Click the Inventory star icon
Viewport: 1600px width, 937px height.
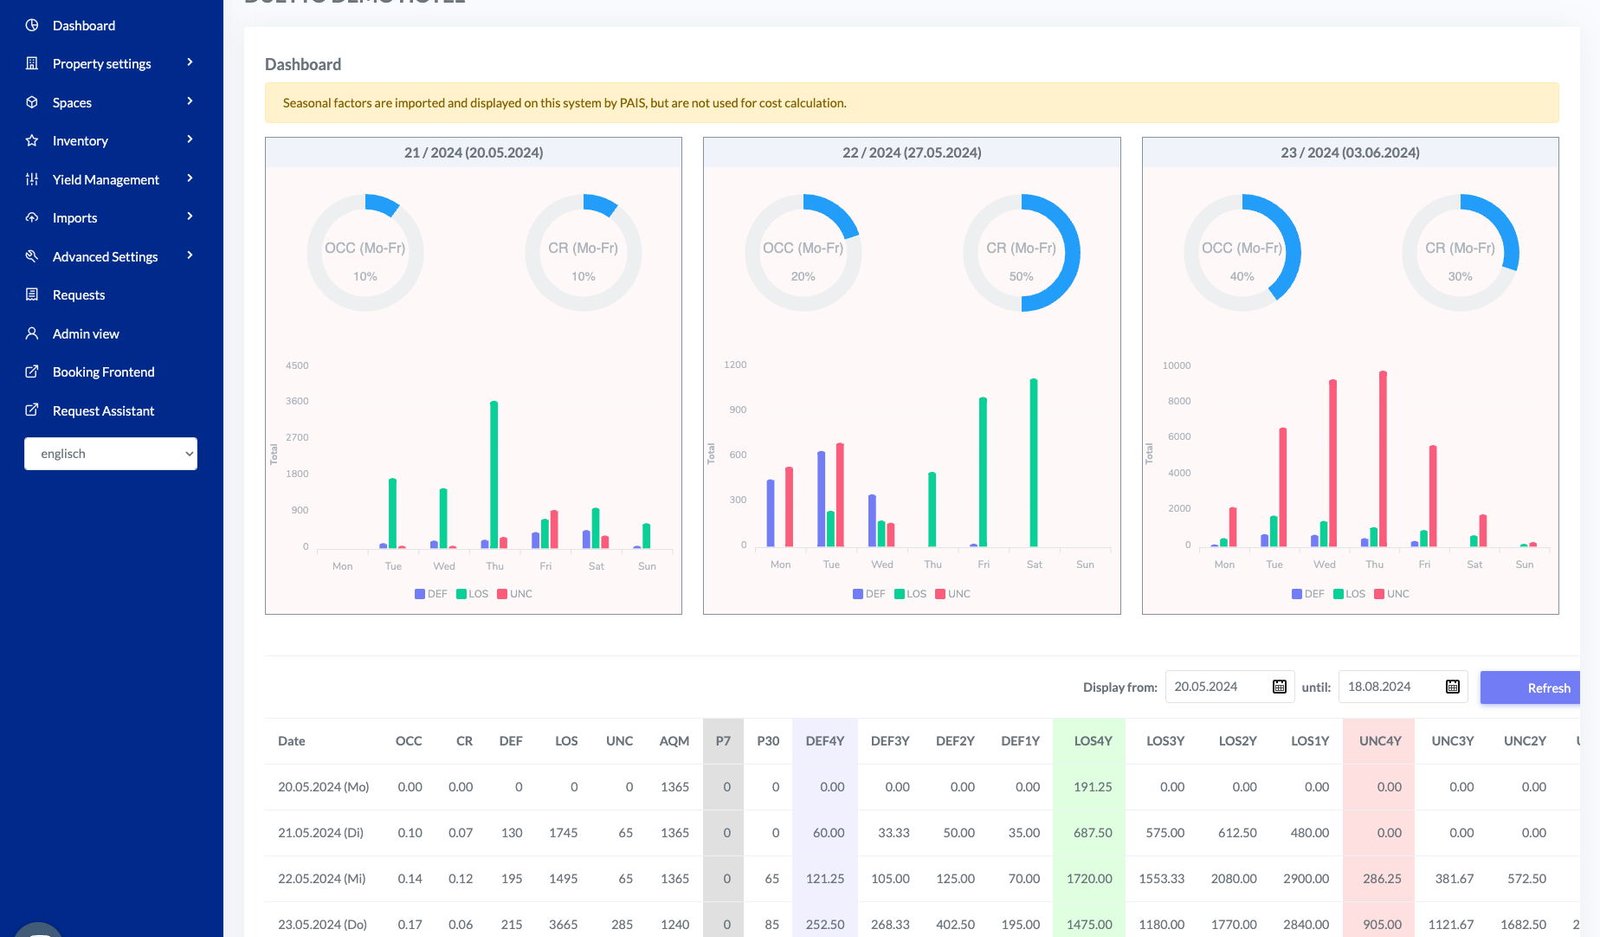(32, 141)
